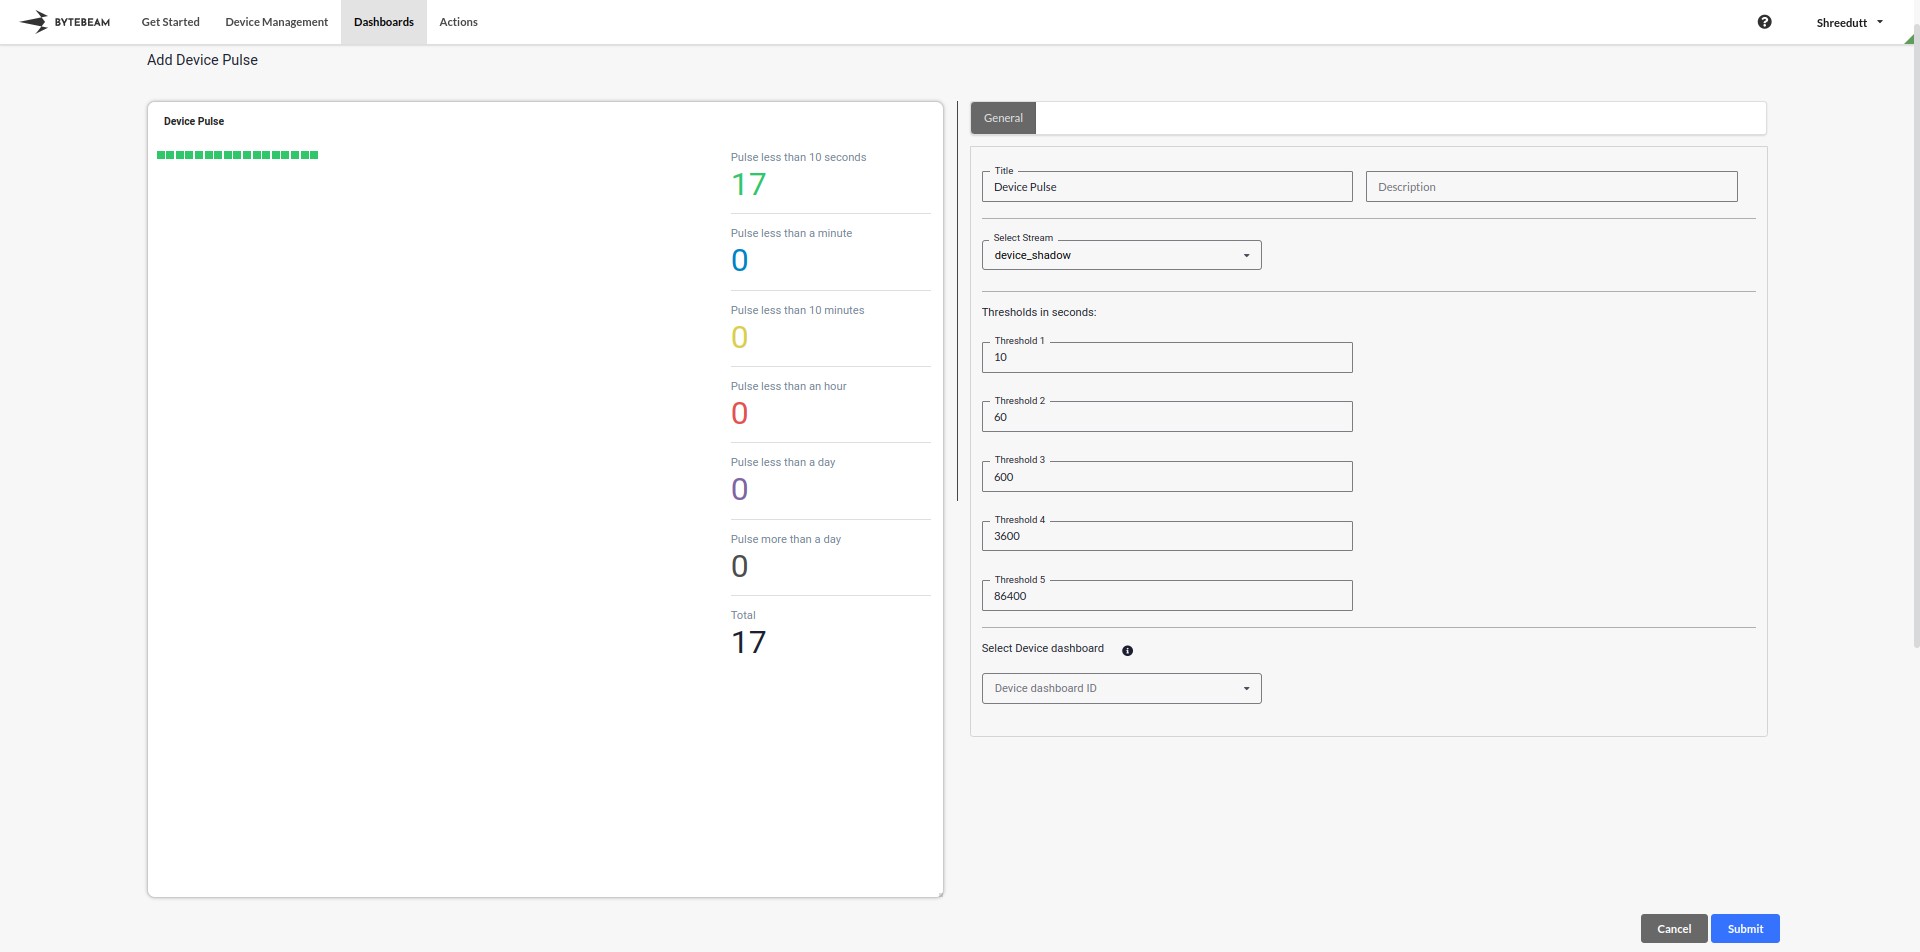1920x952 pixels.
Task: Click the first green pulse square
Action: pos(161,155)
